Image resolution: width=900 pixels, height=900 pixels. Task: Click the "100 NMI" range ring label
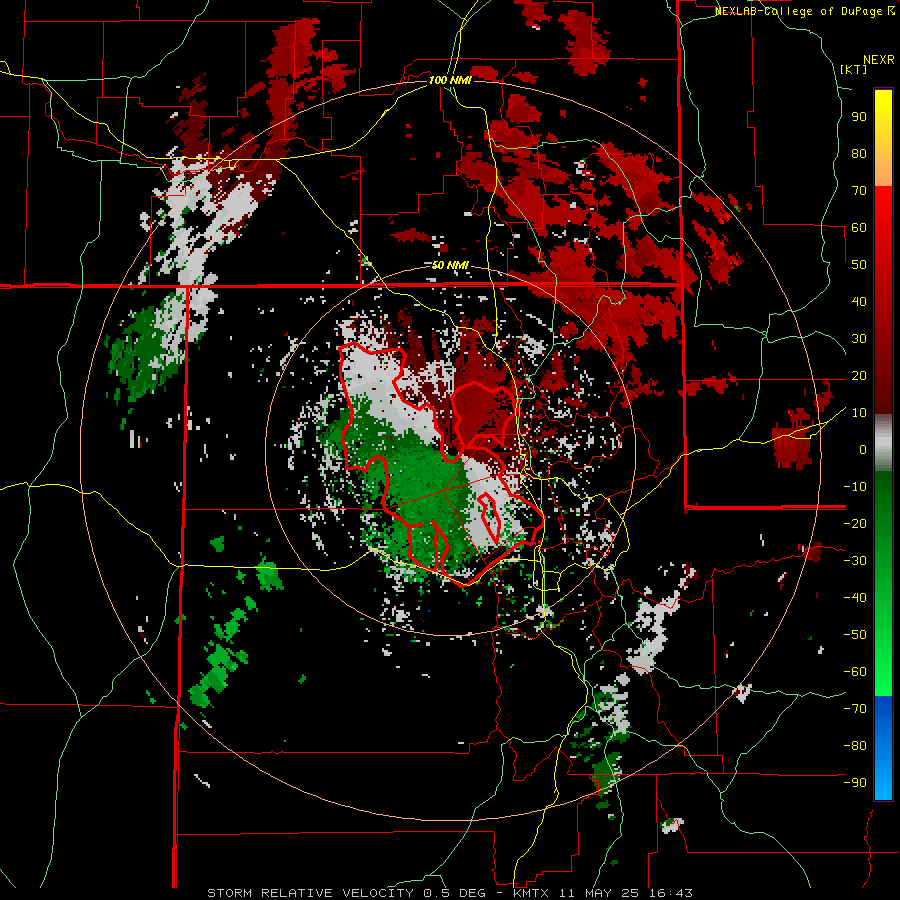click(450, 80)
